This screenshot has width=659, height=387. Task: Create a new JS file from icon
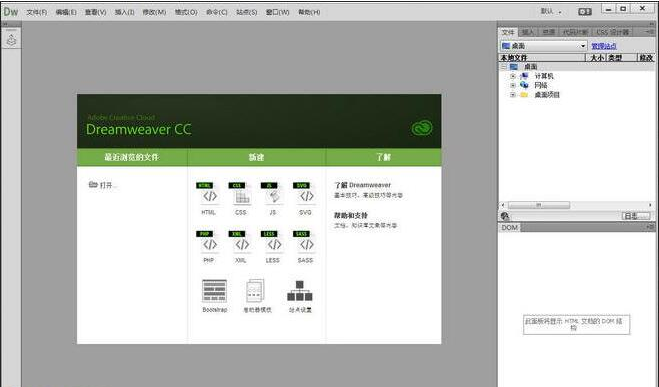click(x=273, y=193)
